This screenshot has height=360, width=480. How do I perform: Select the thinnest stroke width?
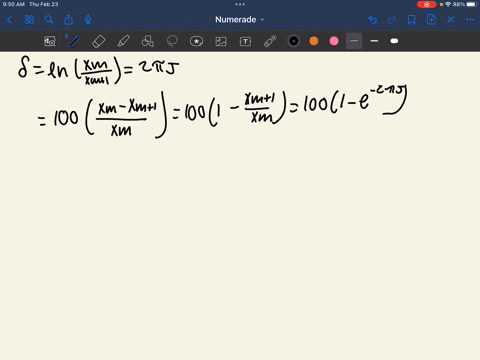coord(354,41)
